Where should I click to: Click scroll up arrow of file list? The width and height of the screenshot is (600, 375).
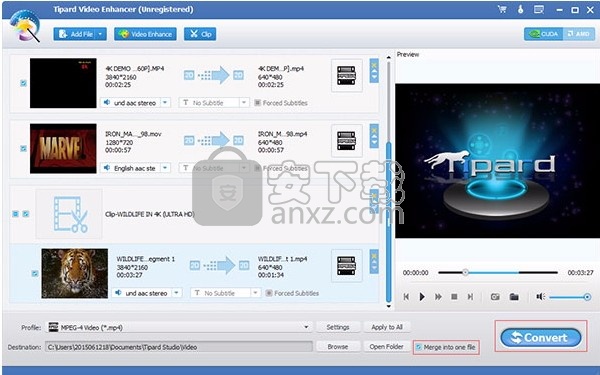click(x=389, y=57)
